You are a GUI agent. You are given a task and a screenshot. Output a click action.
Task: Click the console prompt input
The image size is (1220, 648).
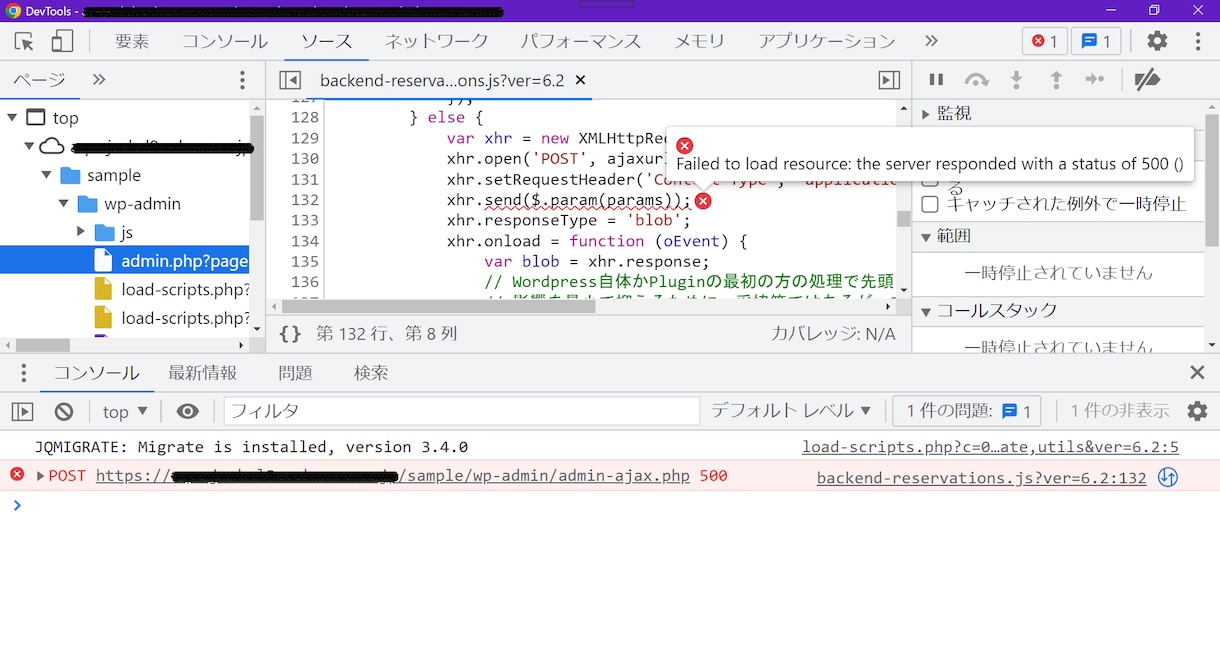tap(610, 505)
